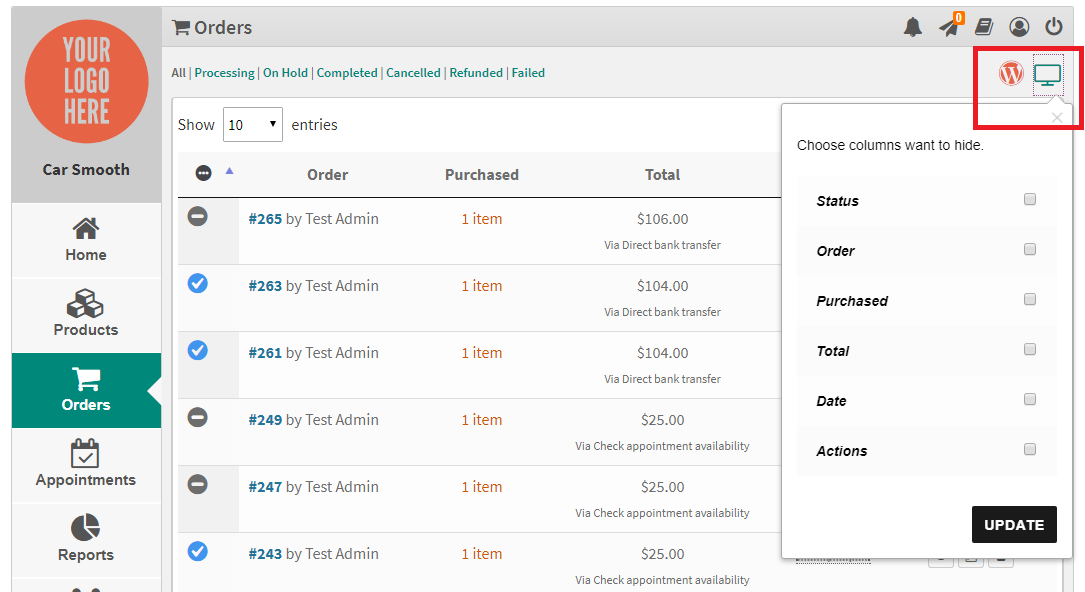This screenshot has height=592, width=1085.
Task: Sort by the status column arrow
Action: click(x=230, y=171)
